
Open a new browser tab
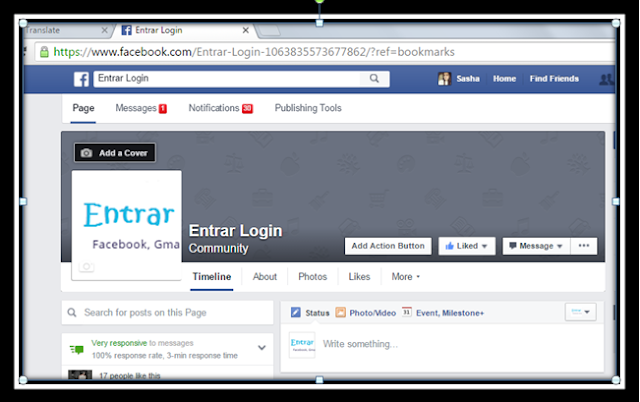click(268, 30)
